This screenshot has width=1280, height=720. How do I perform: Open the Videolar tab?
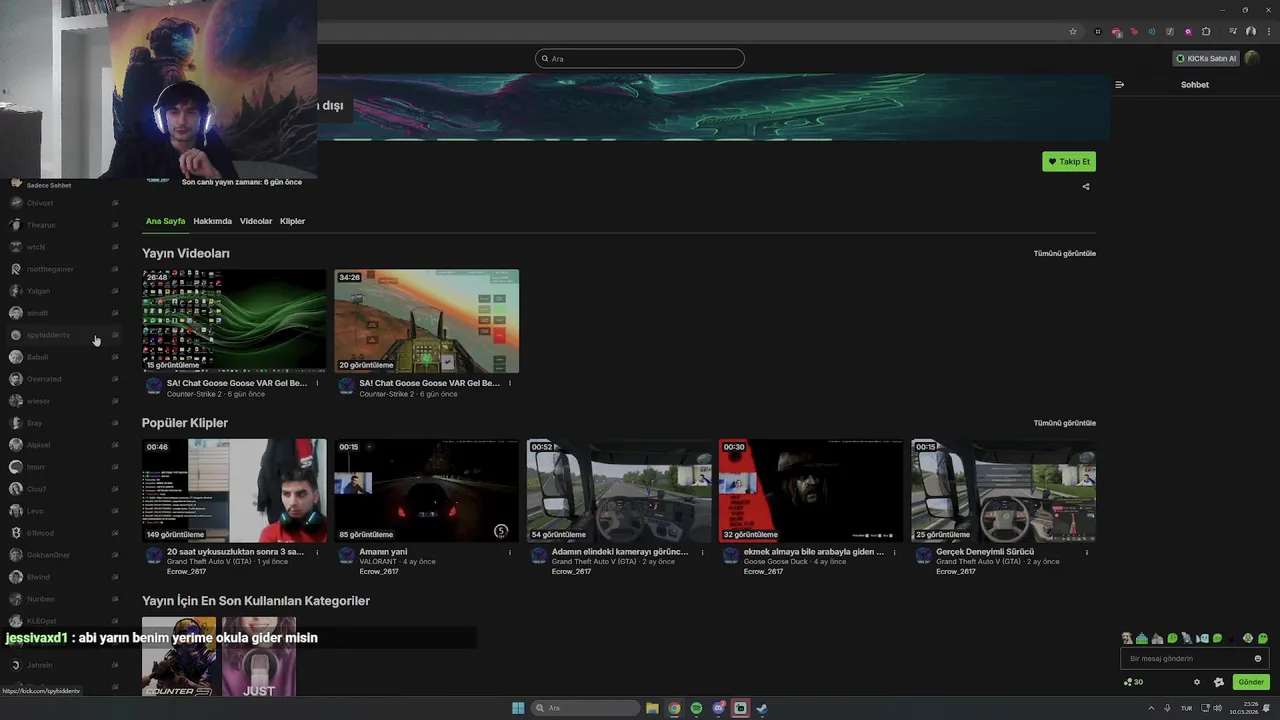[256, 221]
